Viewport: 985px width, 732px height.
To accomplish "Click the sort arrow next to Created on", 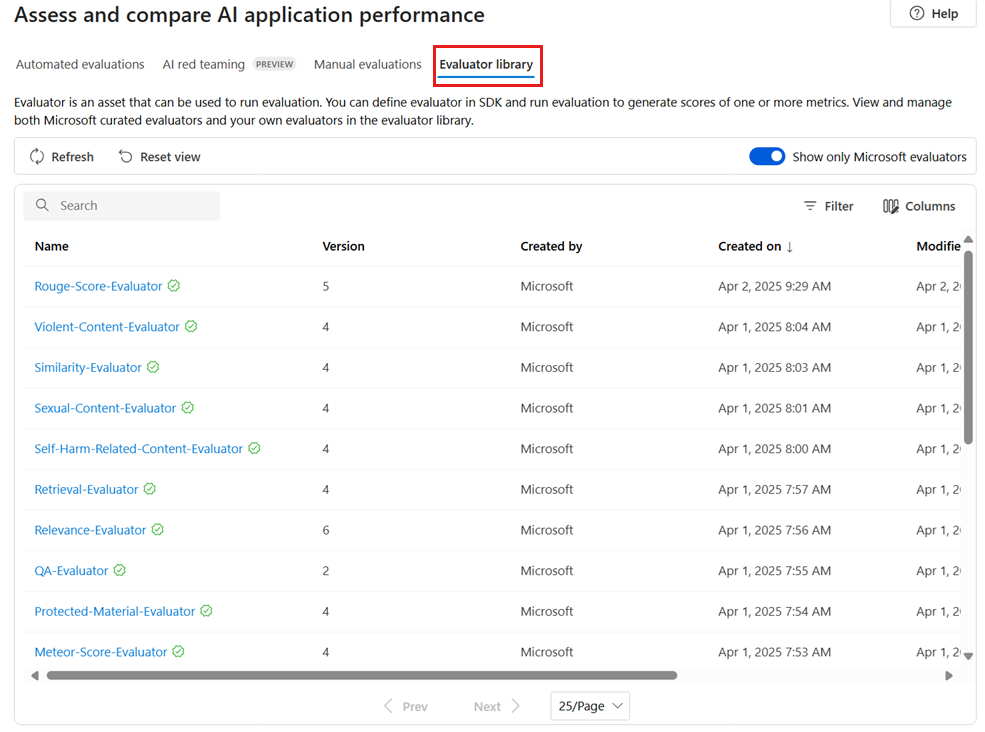I will (x=790, y=247).
